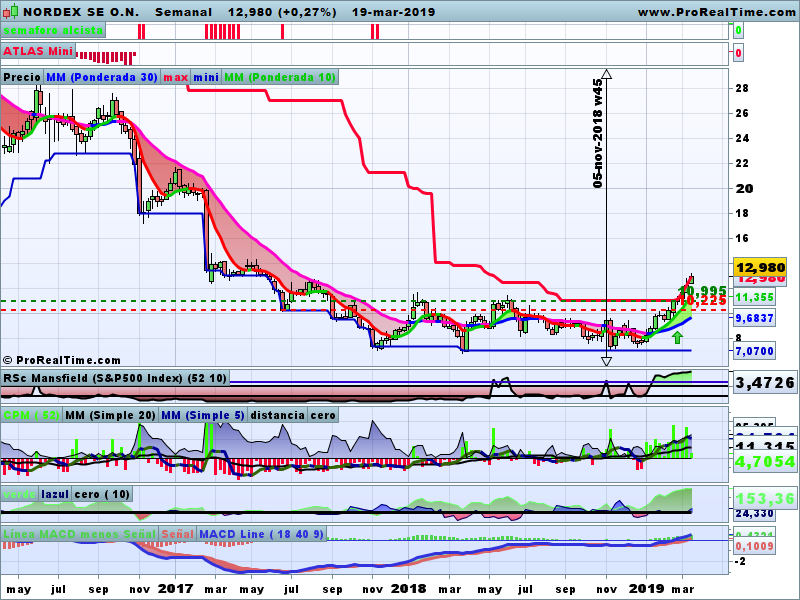Select the Señal legend label

pos(178,534)
